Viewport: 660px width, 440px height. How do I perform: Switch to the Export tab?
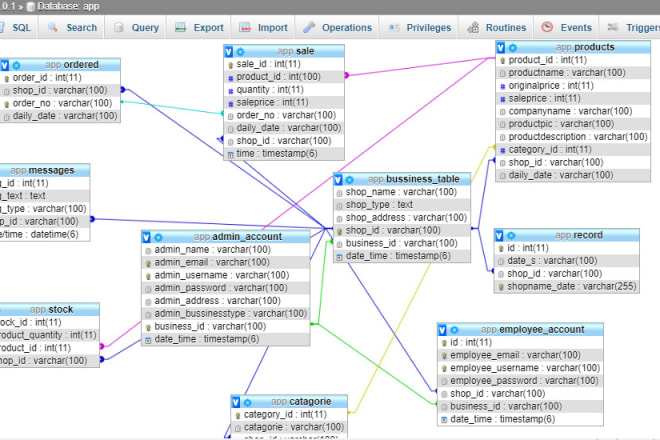(199, 28)
